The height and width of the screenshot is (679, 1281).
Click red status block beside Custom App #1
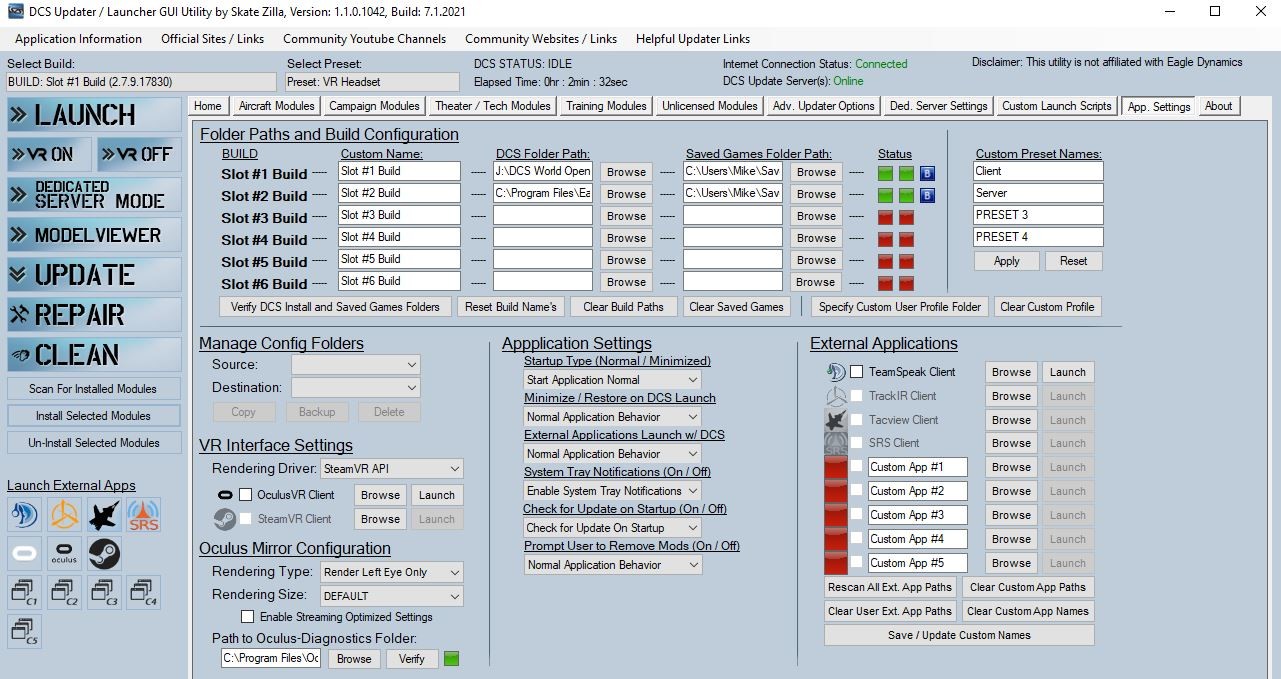[836, 467]
